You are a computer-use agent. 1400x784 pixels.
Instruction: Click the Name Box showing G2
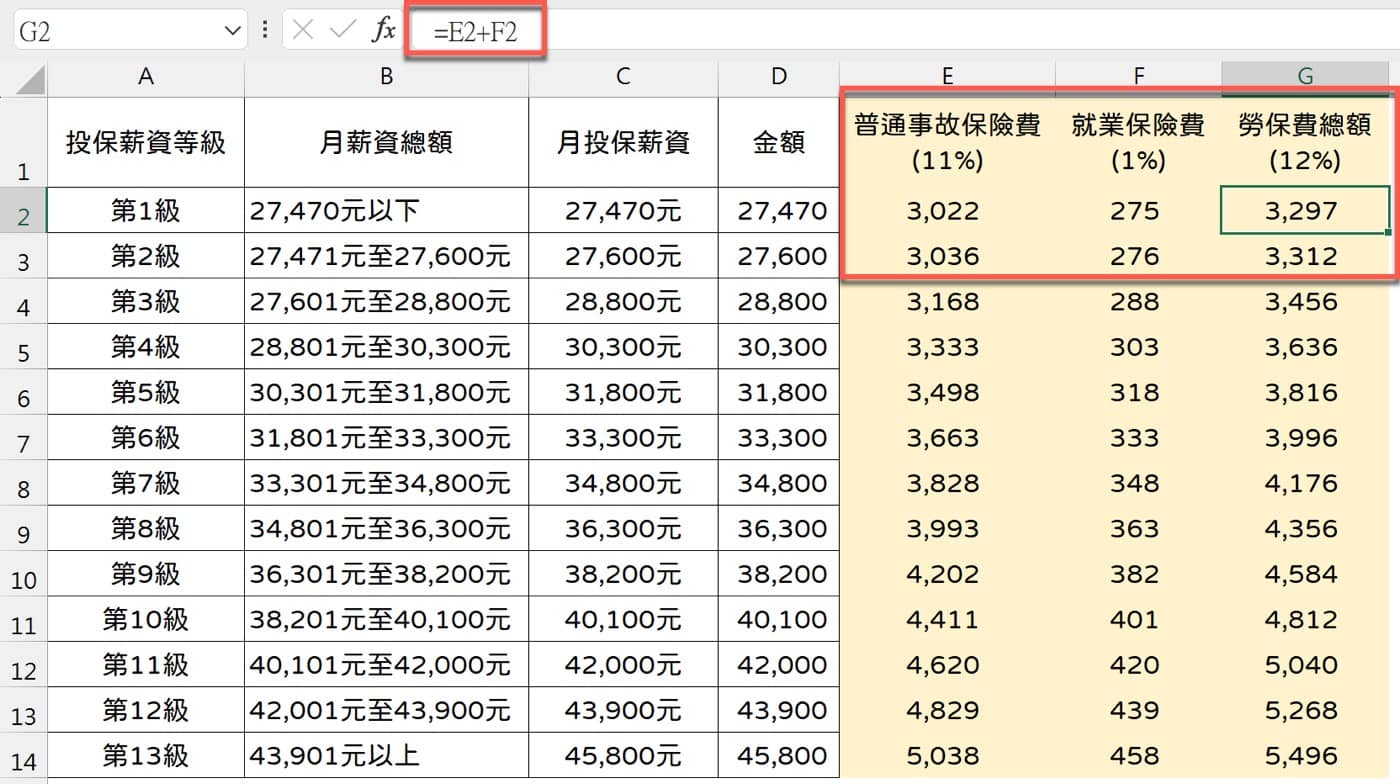pos(130,31)
